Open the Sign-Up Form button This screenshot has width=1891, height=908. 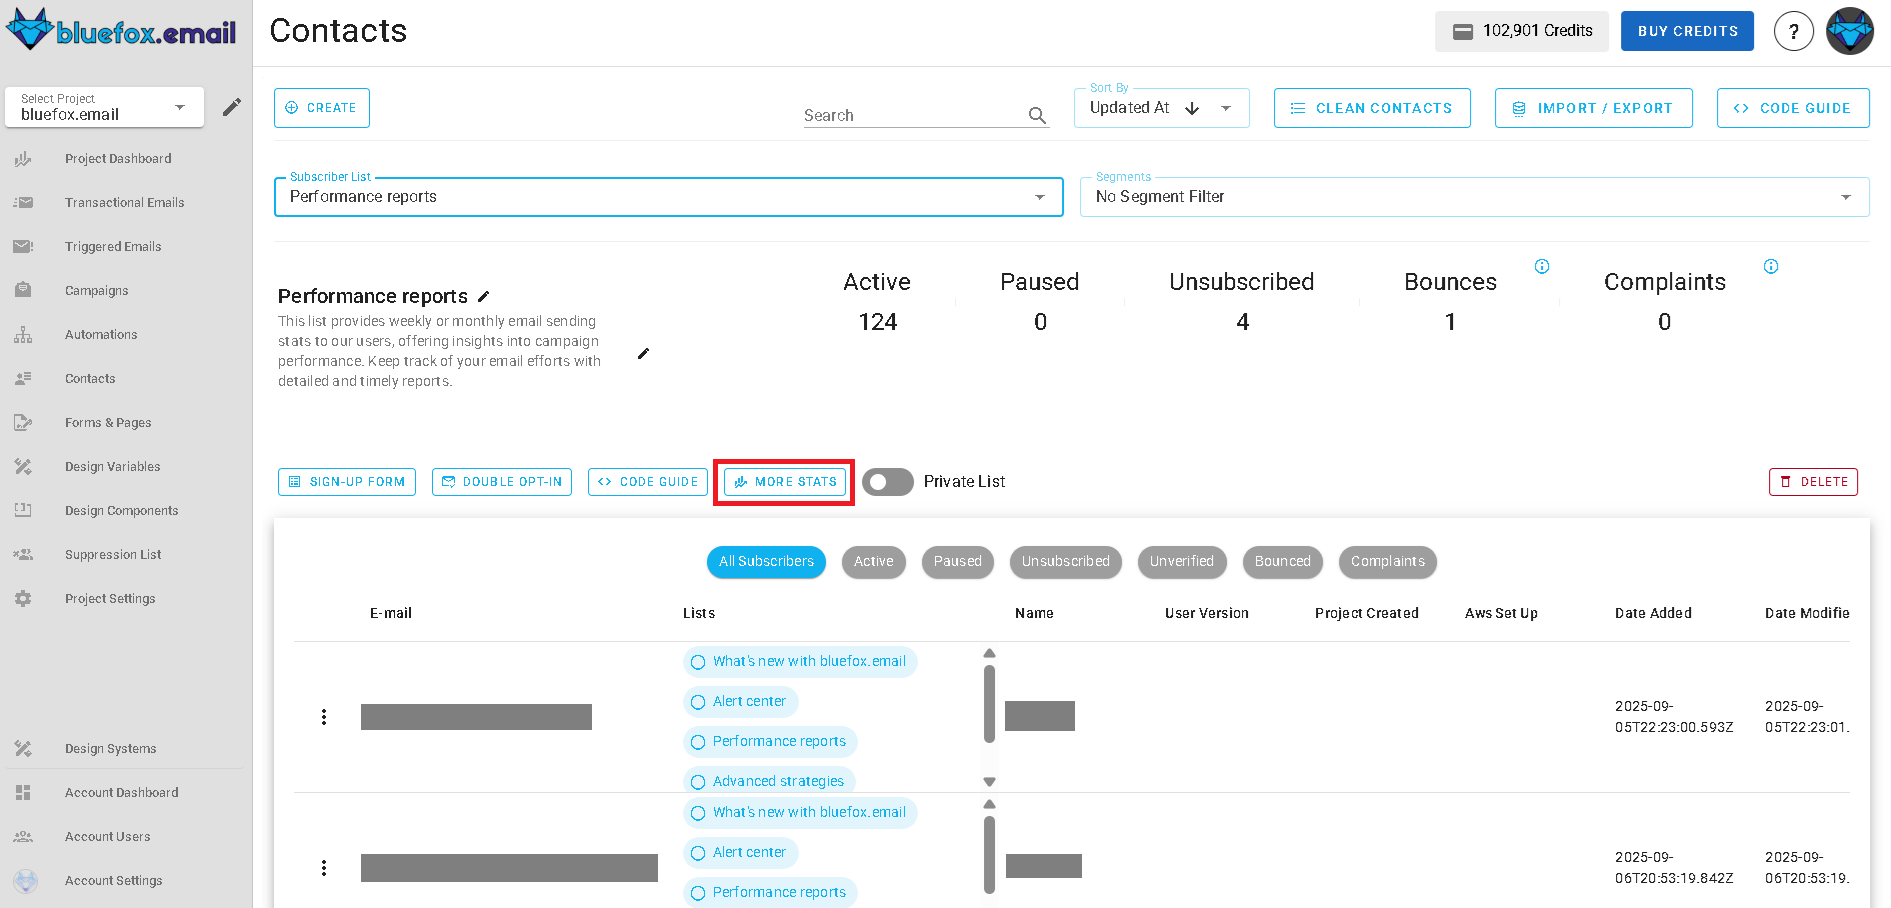pos(347,482)
